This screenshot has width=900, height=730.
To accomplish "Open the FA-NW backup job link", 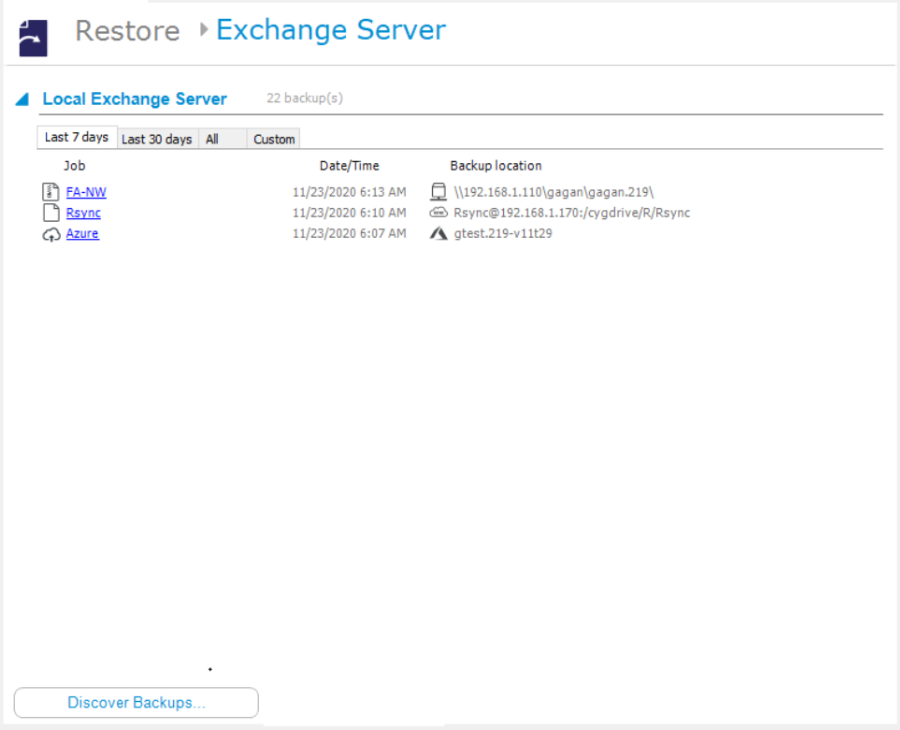I will tap(86, 191).
